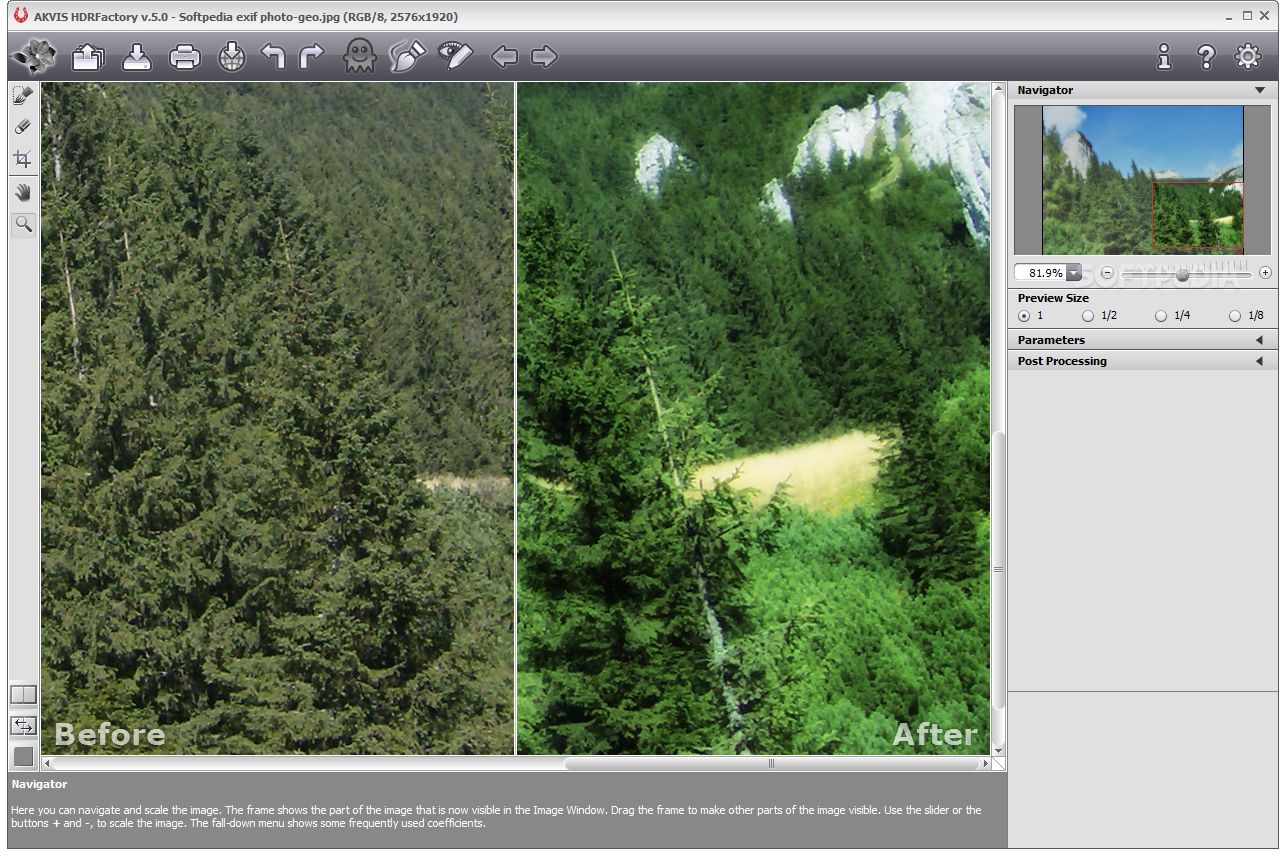Viewport: 1286px width, 856px height.
Task: Select the Zoom magnifier tool
Action: [x=23, y=224]
